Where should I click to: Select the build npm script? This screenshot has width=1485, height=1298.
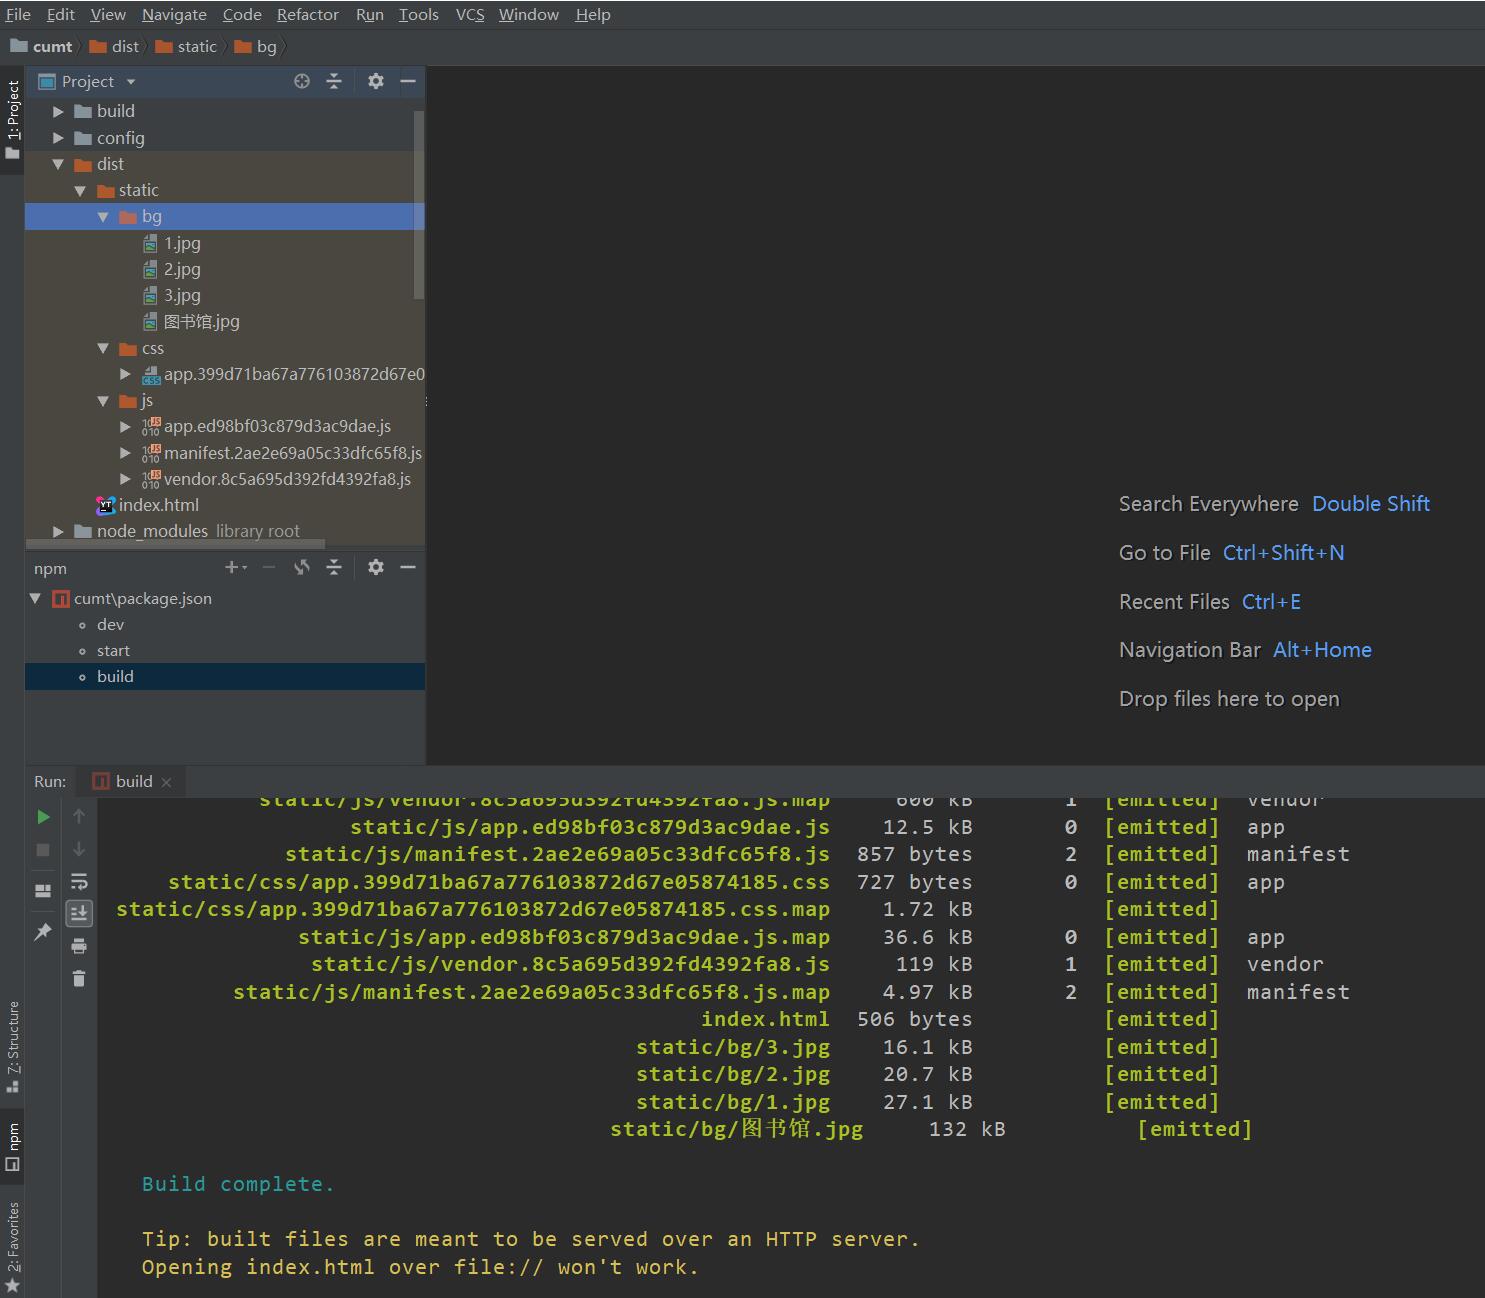tap(225, 676)
